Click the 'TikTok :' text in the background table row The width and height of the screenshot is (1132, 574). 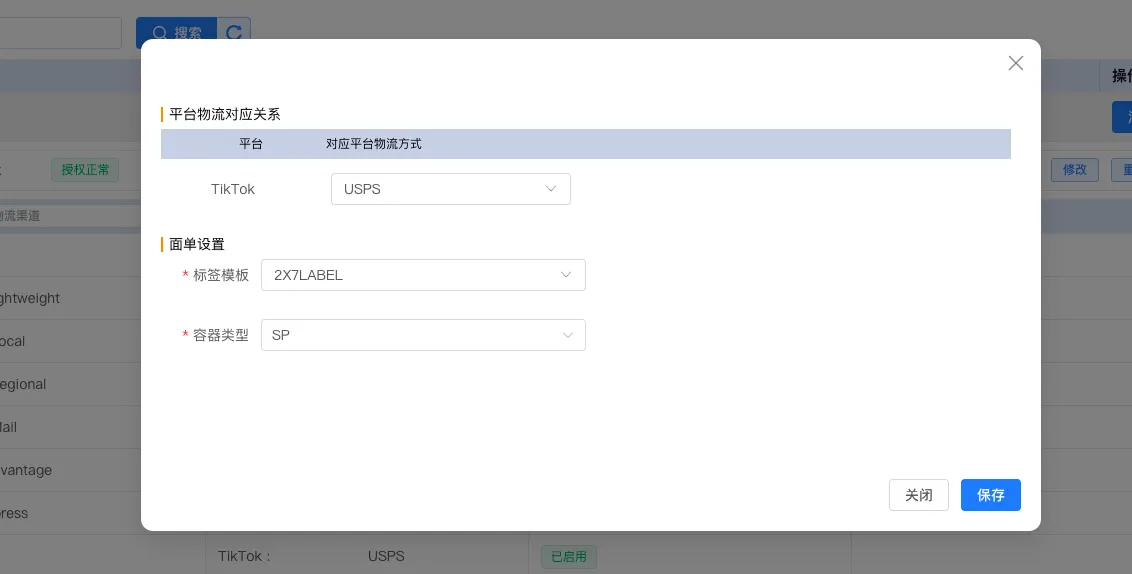244,556
